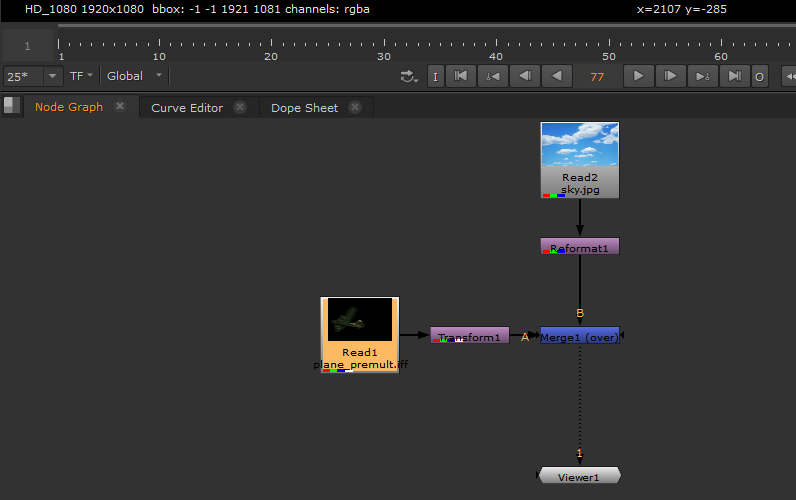
Task: Select the Read1 plane_premult.iff node
Action: tap(360, 335)
